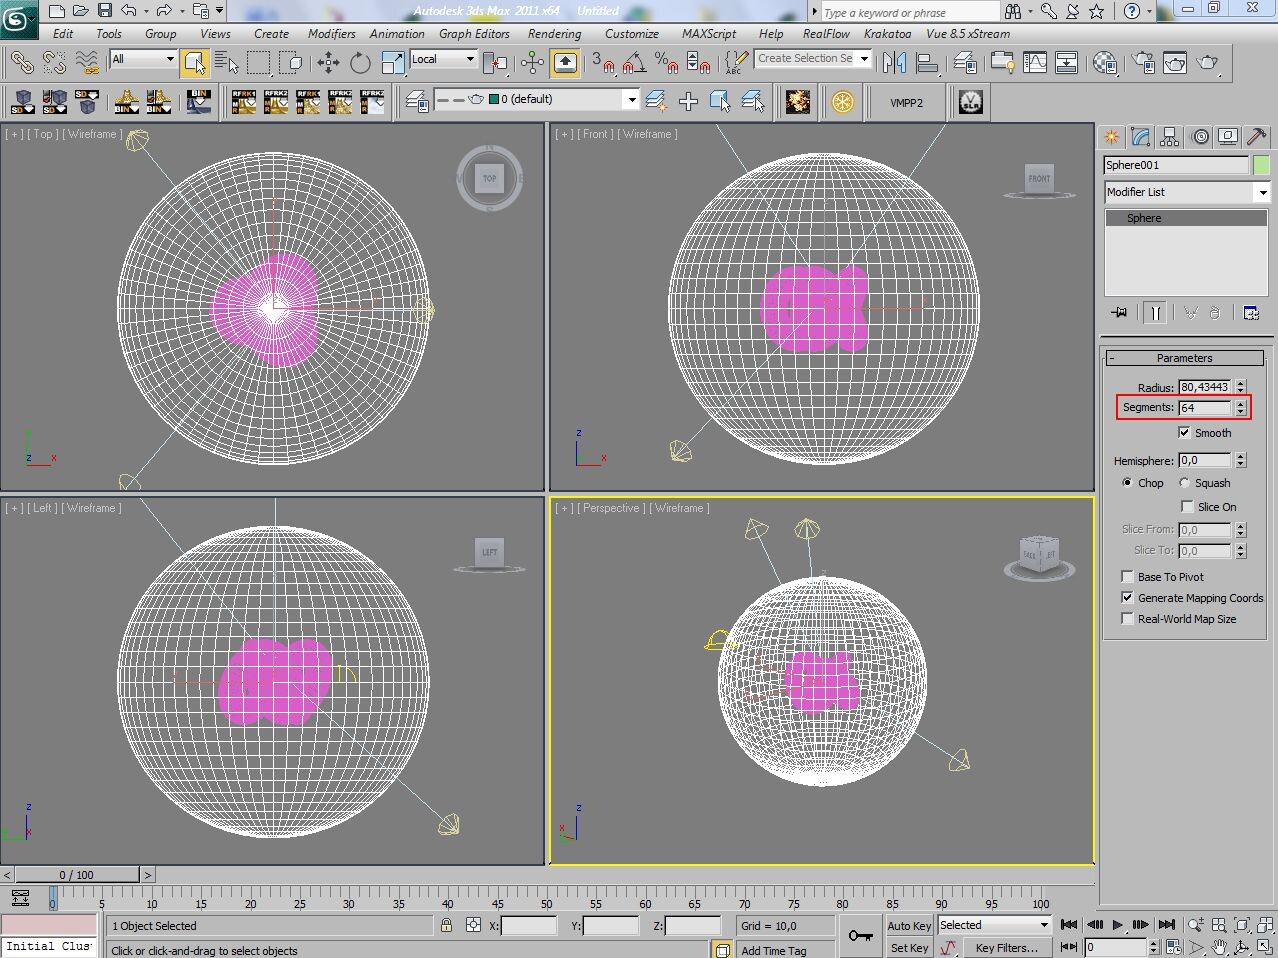Open the Modifiers menu
The width and height of the screenshot is (1278, 958).
click(x=332, y=34)
